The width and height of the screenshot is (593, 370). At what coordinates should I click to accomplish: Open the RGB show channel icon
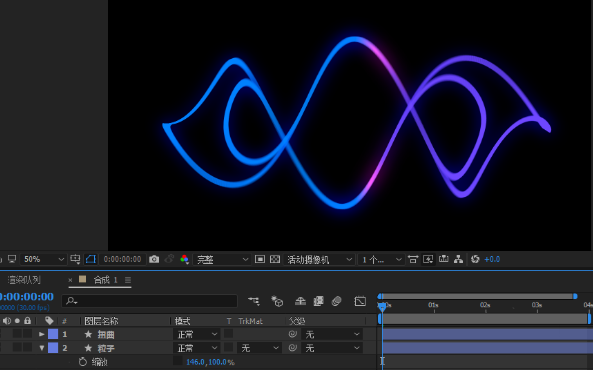pos(184,259)
